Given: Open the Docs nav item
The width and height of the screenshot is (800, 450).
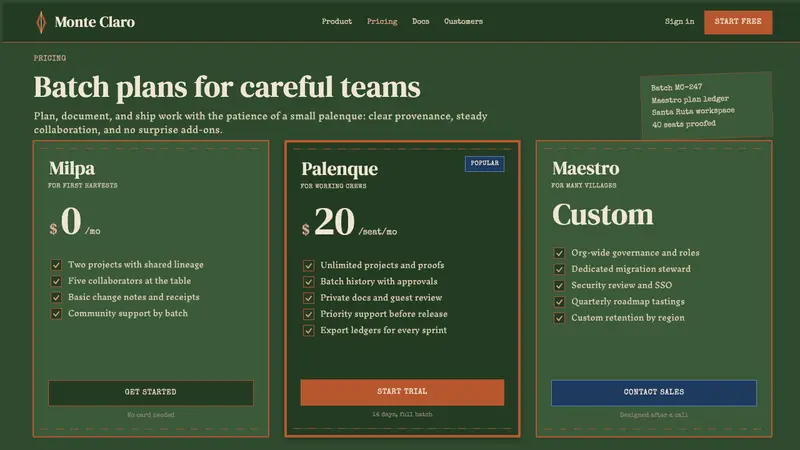Looking at the screenshot, I should [x=420, y=21].
